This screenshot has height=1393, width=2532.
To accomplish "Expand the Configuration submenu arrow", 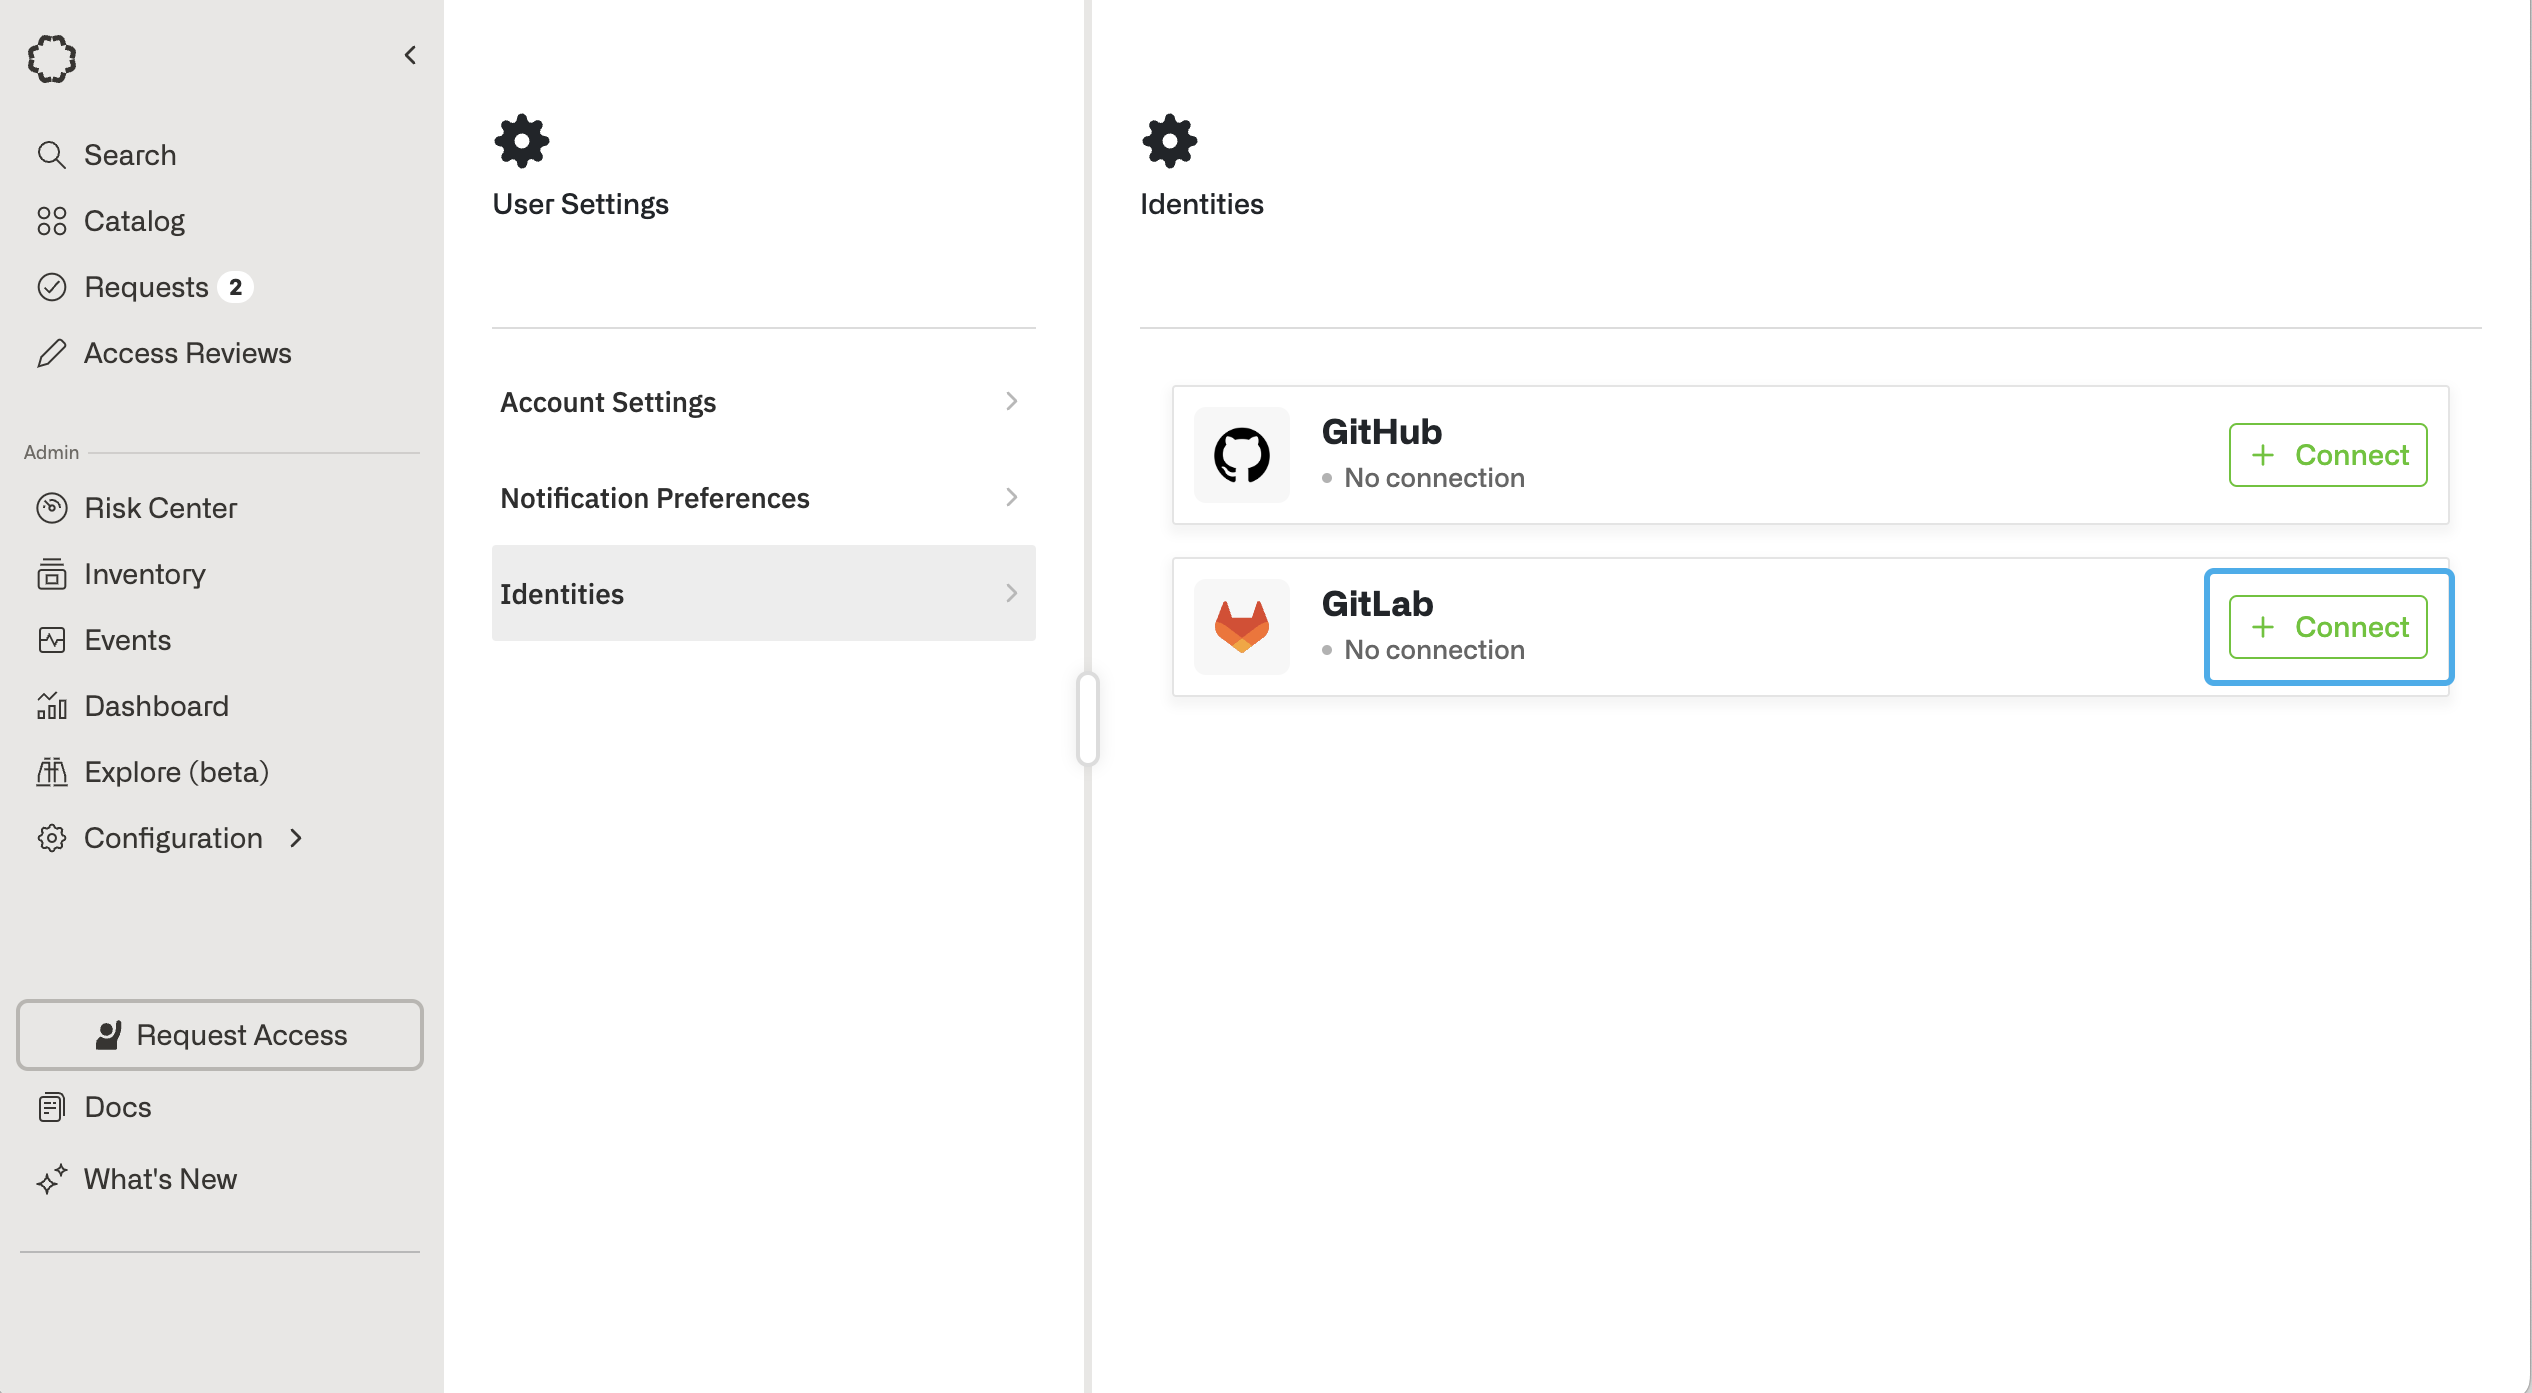I will pos(296,838).
